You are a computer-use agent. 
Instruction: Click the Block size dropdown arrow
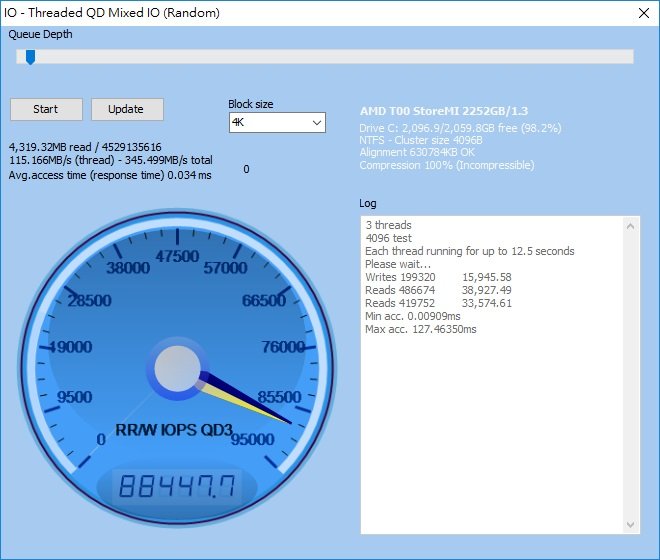point(317,123)
